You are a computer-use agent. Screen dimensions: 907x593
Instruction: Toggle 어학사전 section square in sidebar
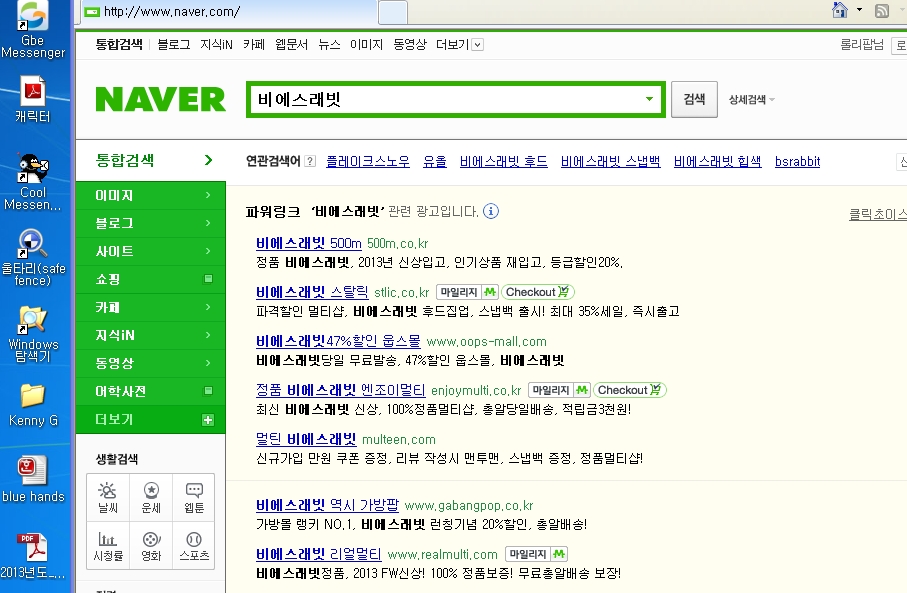(x=208, y=391)
